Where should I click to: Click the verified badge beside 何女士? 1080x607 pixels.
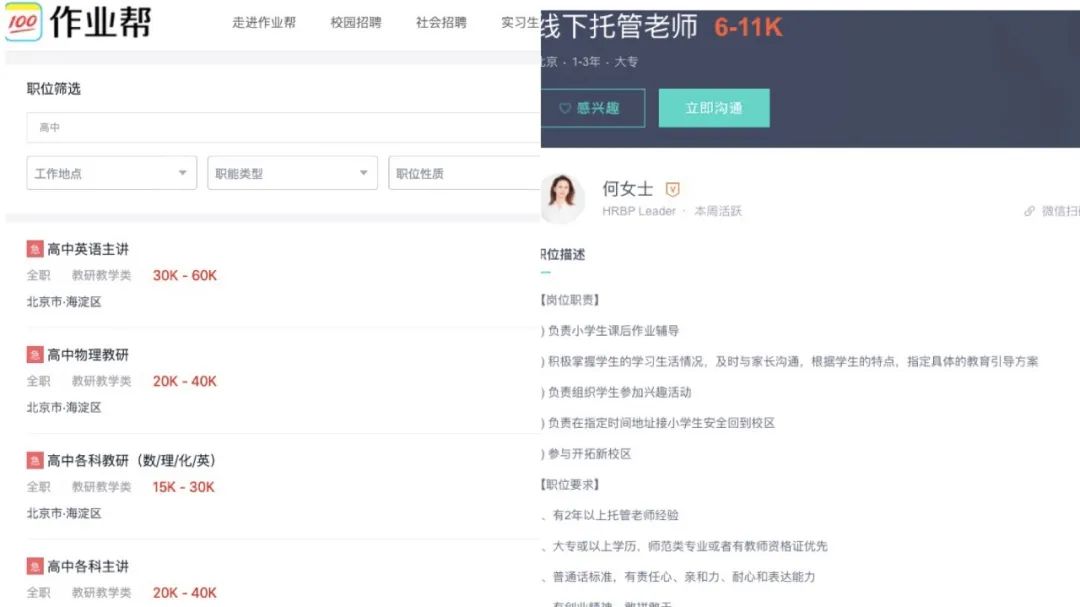[x=673, y=188]
